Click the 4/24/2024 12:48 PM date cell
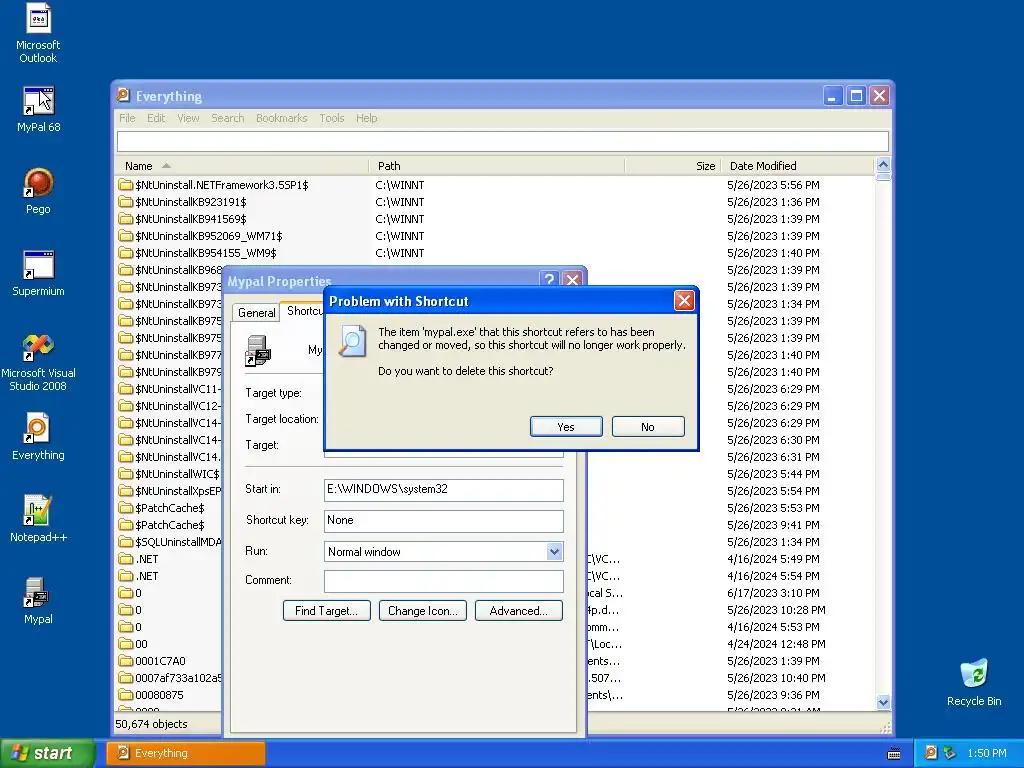Image resolution: width=1024 pixels, height=768 pixels. coord(776,644)
